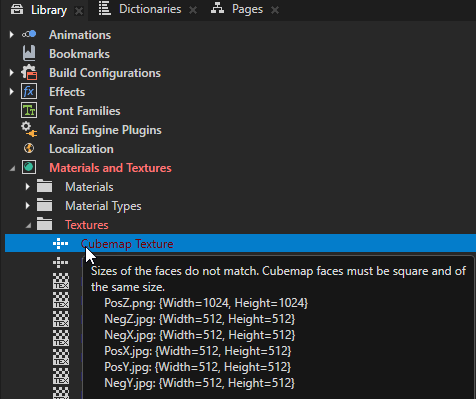
Task: Click the Font Families icon
Action: click(x=29, y=110)
